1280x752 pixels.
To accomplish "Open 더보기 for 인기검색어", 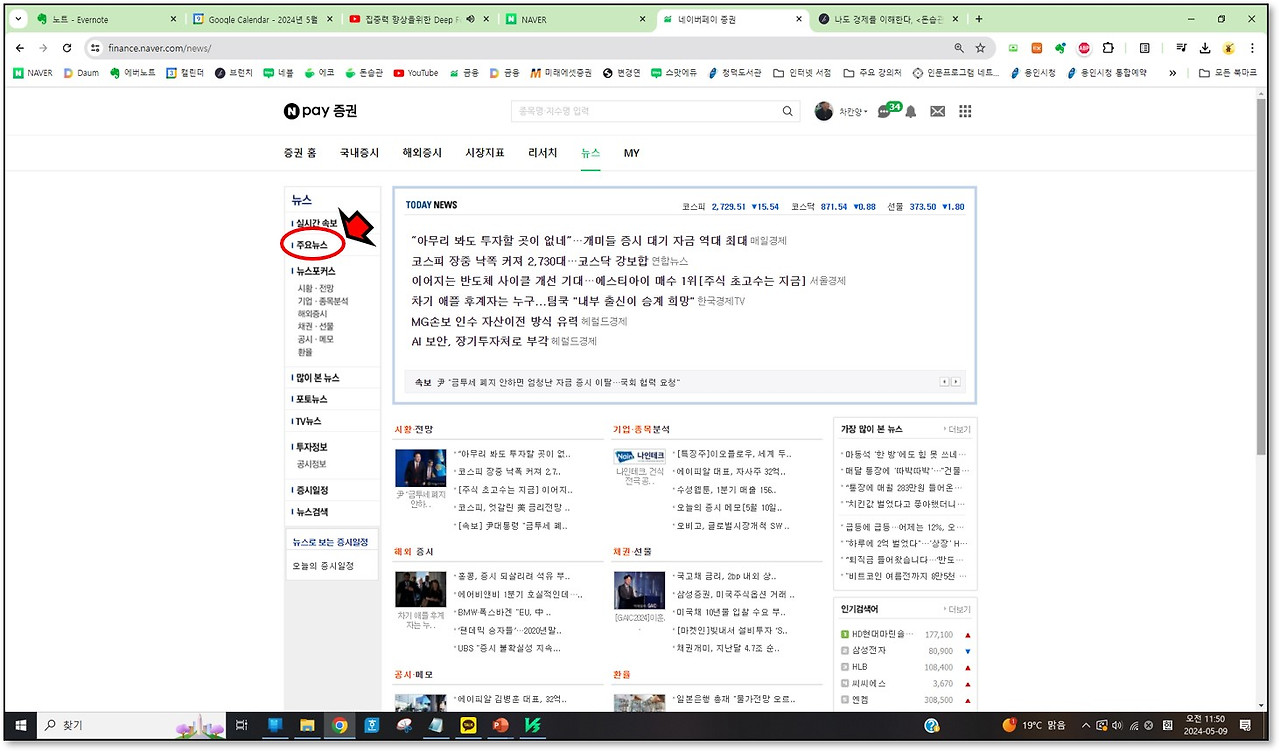I will coord(958,609).
